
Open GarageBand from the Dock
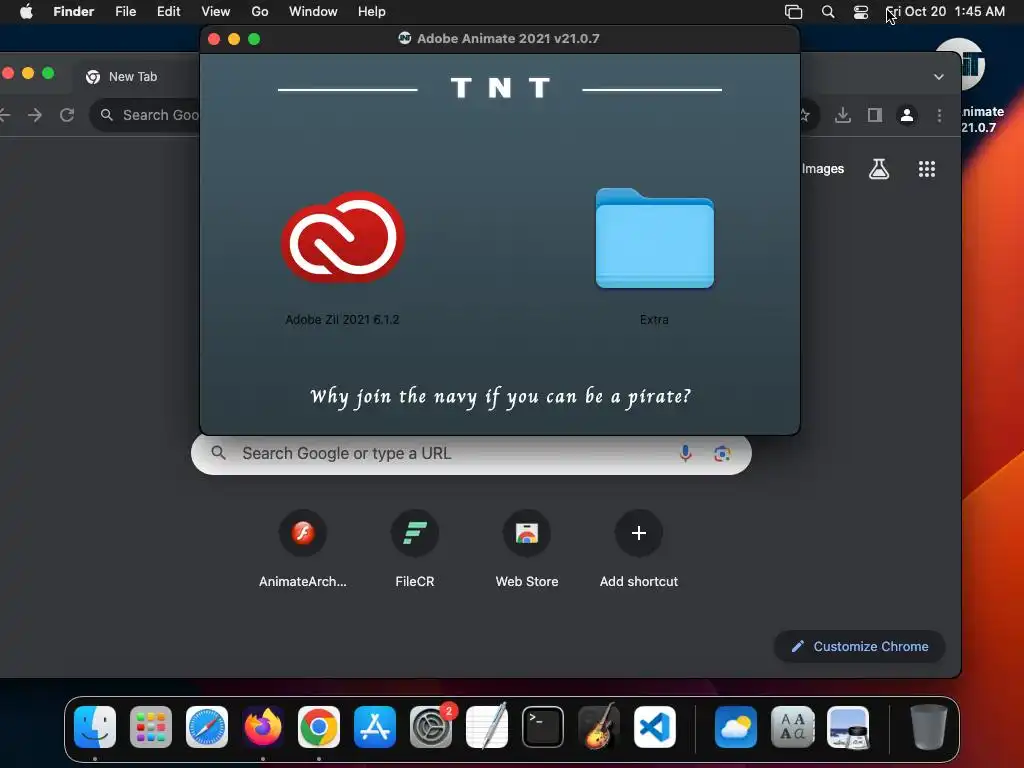click(x=599, y=727)
